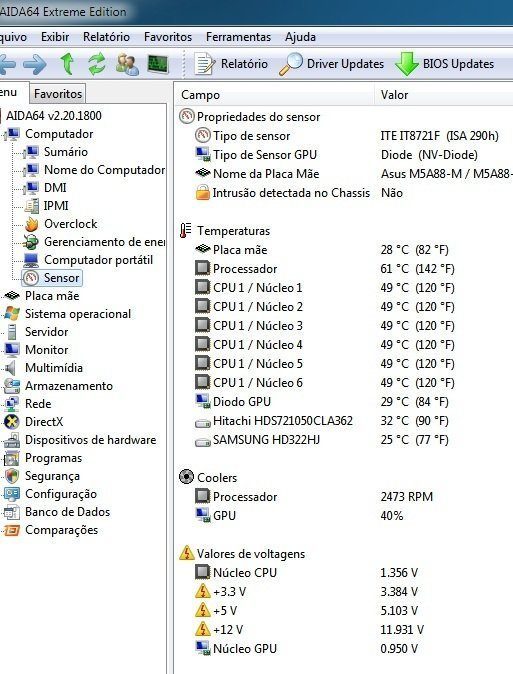
Task: Click the BIOS Updates green arrow icon
Action: [406, 64]
